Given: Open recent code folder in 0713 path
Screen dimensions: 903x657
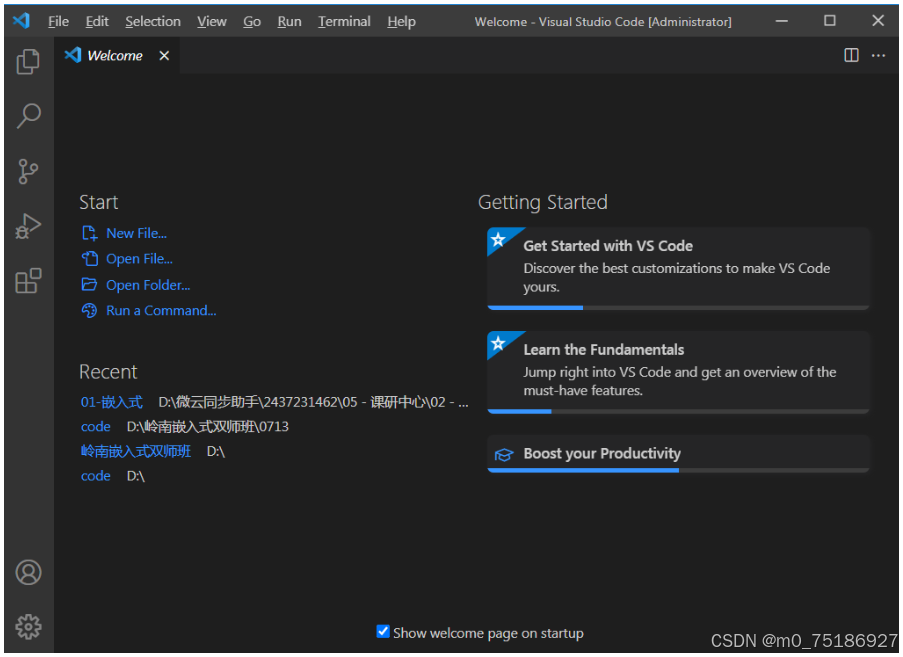Looking at the screenshot, I should point(96,427).
